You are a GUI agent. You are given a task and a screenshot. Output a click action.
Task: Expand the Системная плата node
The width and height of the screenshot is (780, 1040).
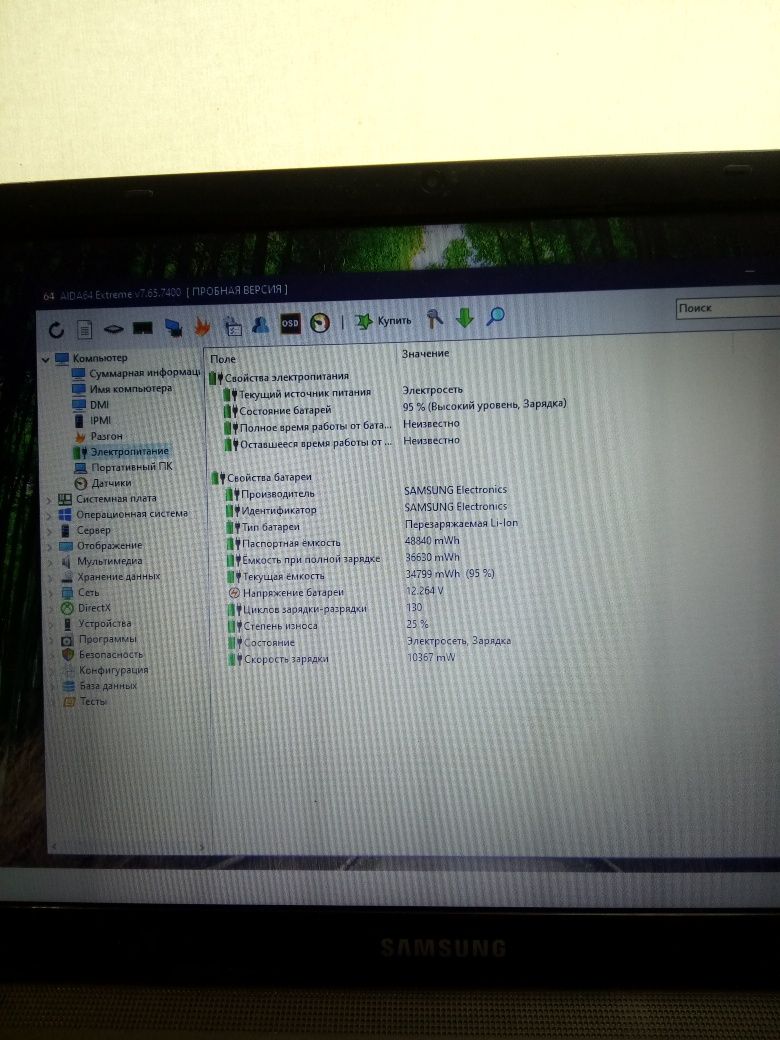pyautogui.click(x=49, y=500)
